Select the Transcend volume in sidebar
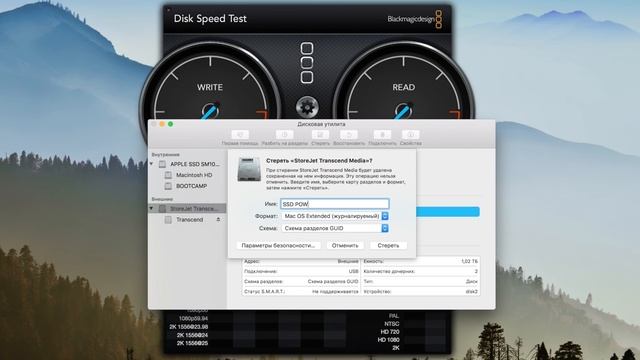Screen dimensions: 640x360 189,220
